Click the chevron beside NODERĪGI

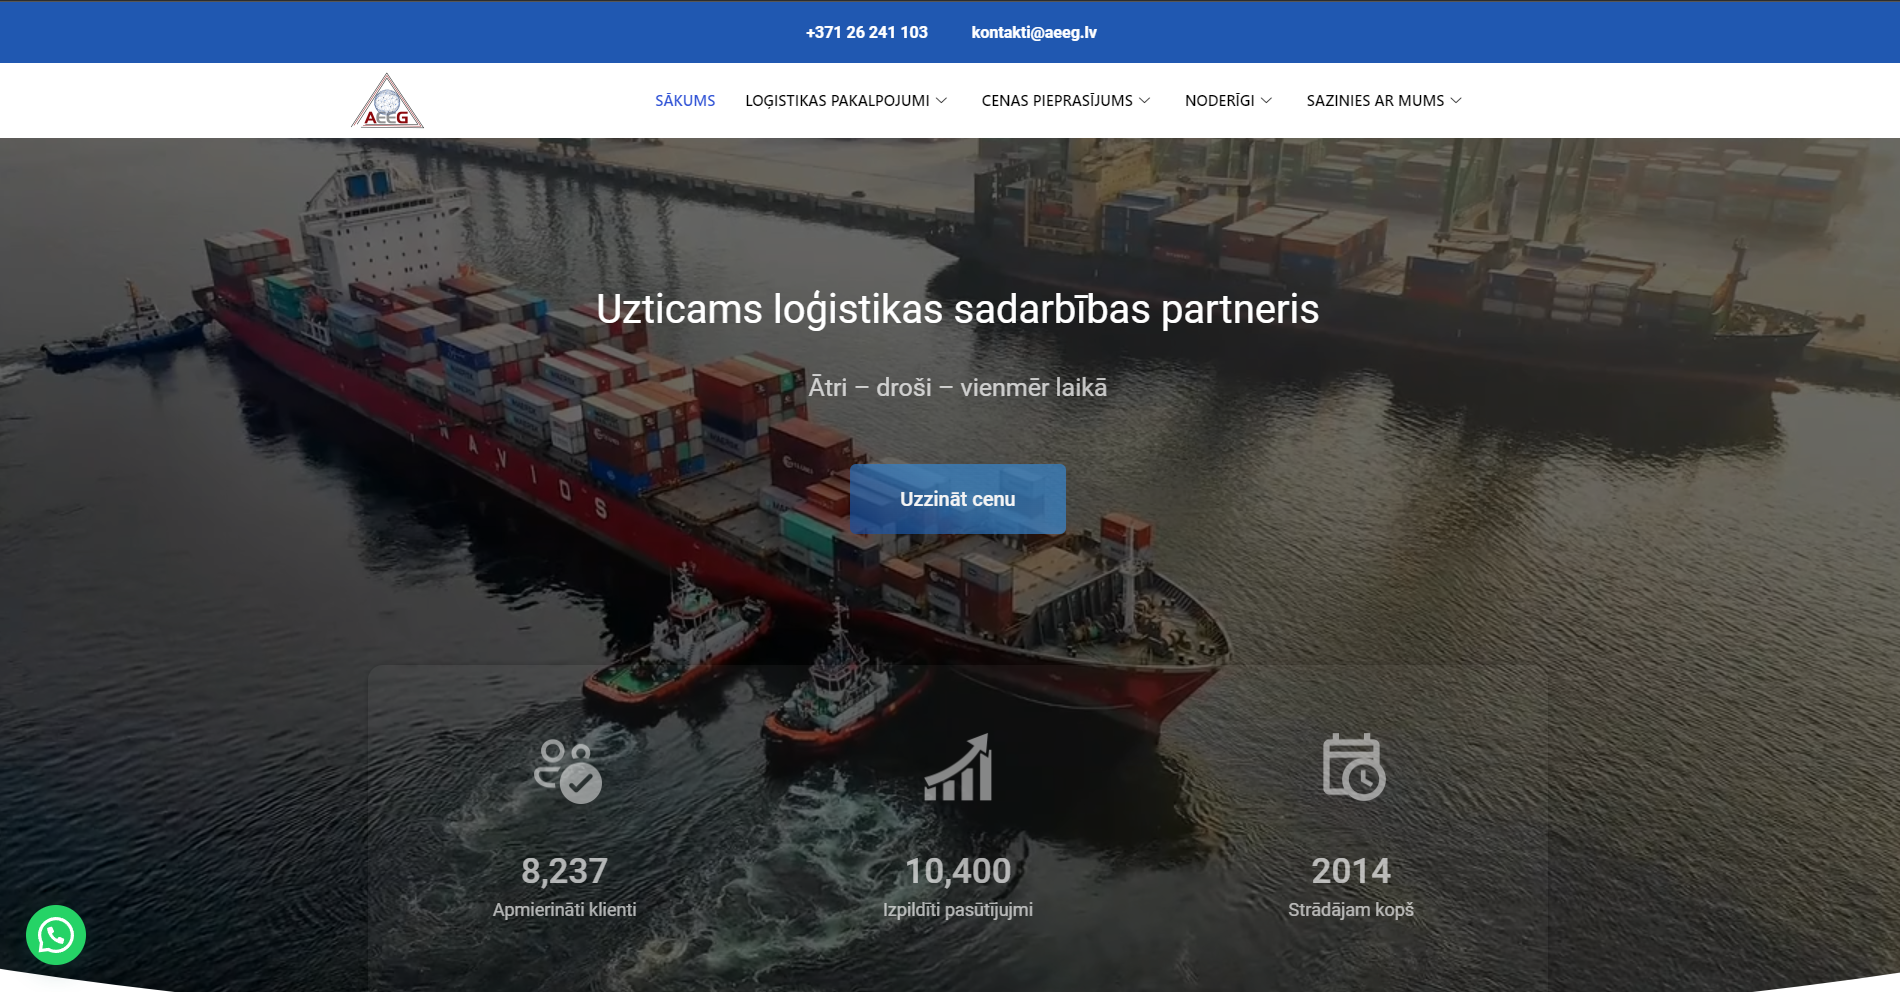coord(1266,101)
